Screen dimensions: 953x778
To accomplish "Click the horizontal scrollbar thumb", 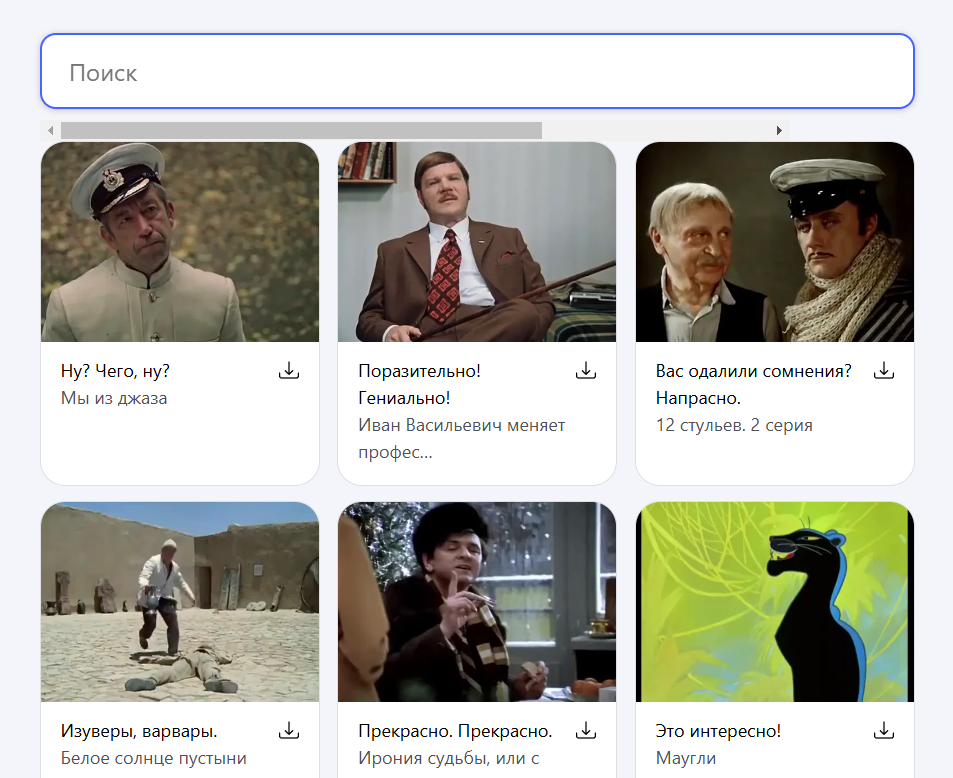I will 301,130.
